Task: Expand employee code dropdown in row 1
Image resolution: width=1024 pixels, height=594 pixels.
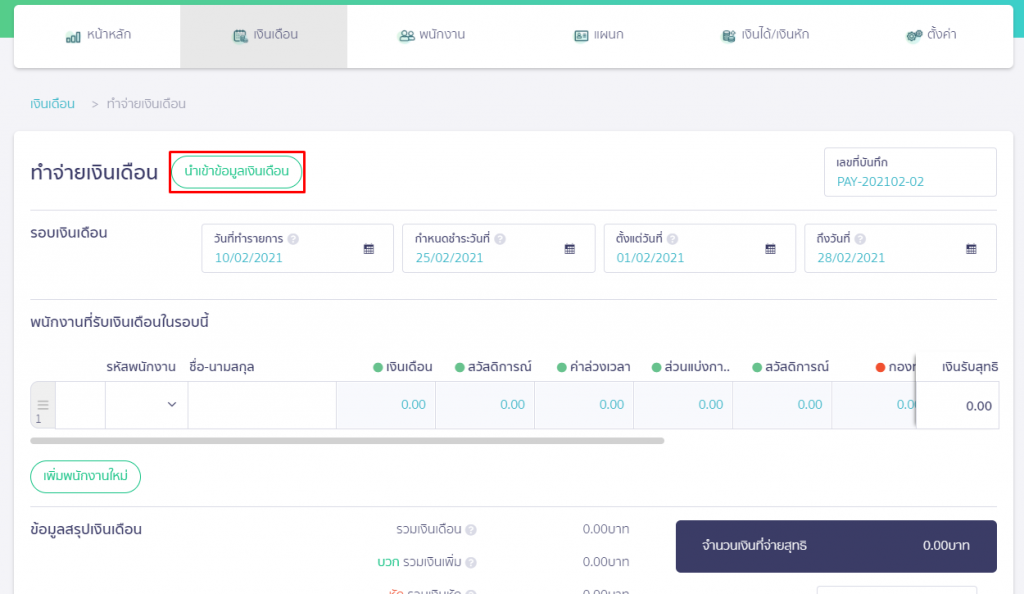Action: [x=172, y=405]
